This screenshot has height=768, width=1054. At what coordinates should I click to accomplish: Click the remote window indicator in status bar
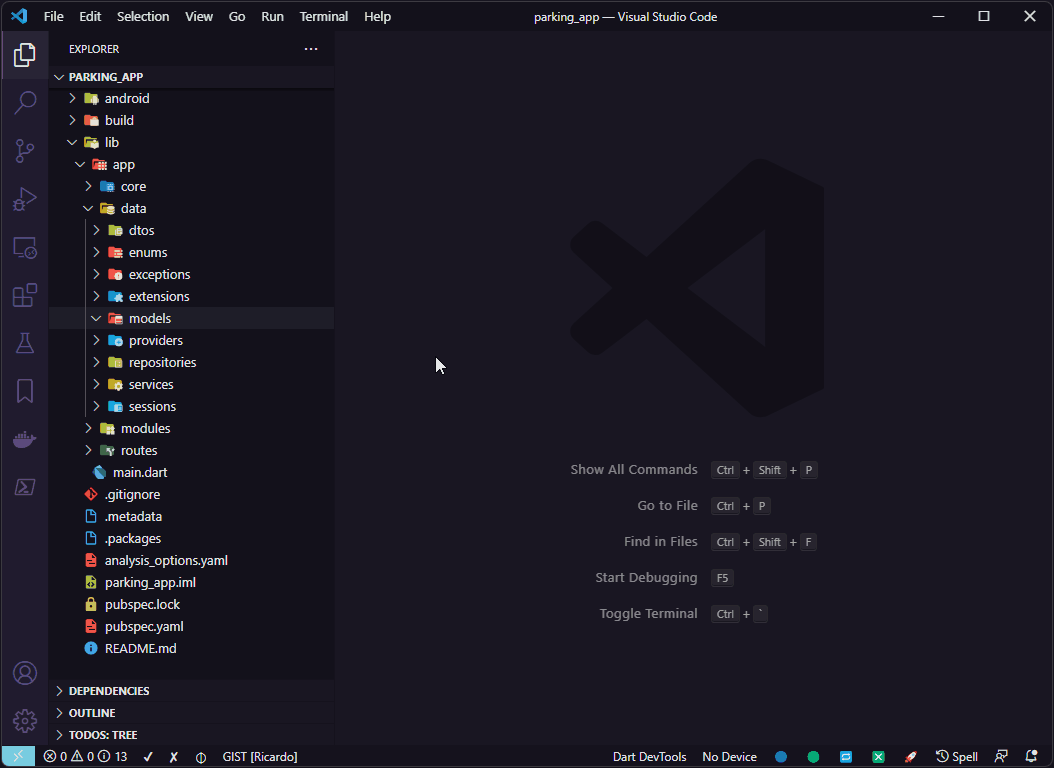tap(18, 757)
